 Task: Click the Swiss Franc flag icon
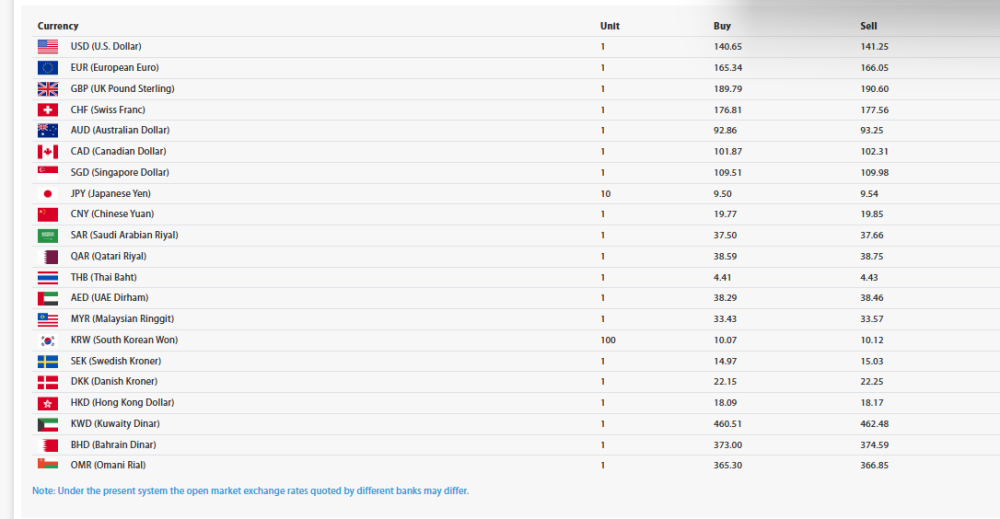pos(47,110)
